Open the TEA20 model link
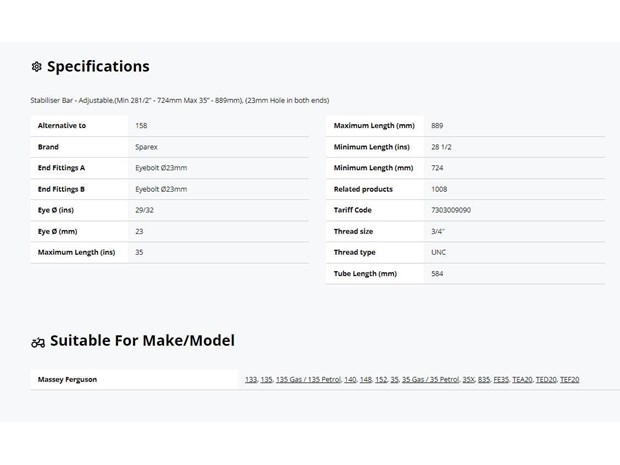 click(x=522, y=379)
